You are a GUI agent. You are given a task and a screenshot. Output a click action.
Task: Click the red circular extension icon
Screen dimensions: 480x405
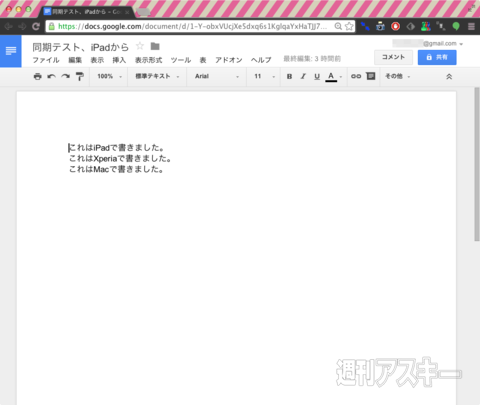pyautogui.click(x=396, y=26)
